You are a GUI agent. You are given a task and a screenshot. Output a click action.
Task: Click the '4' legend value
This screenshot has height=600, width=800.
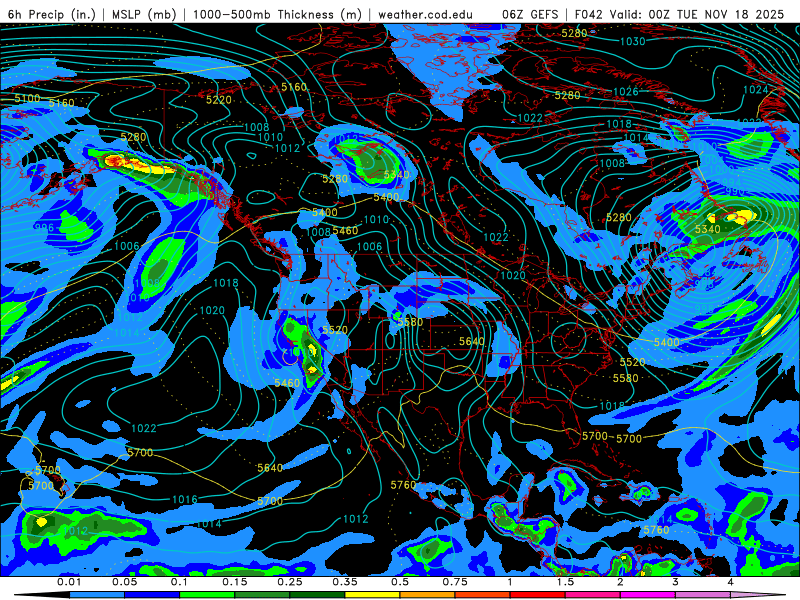(731, 582)
